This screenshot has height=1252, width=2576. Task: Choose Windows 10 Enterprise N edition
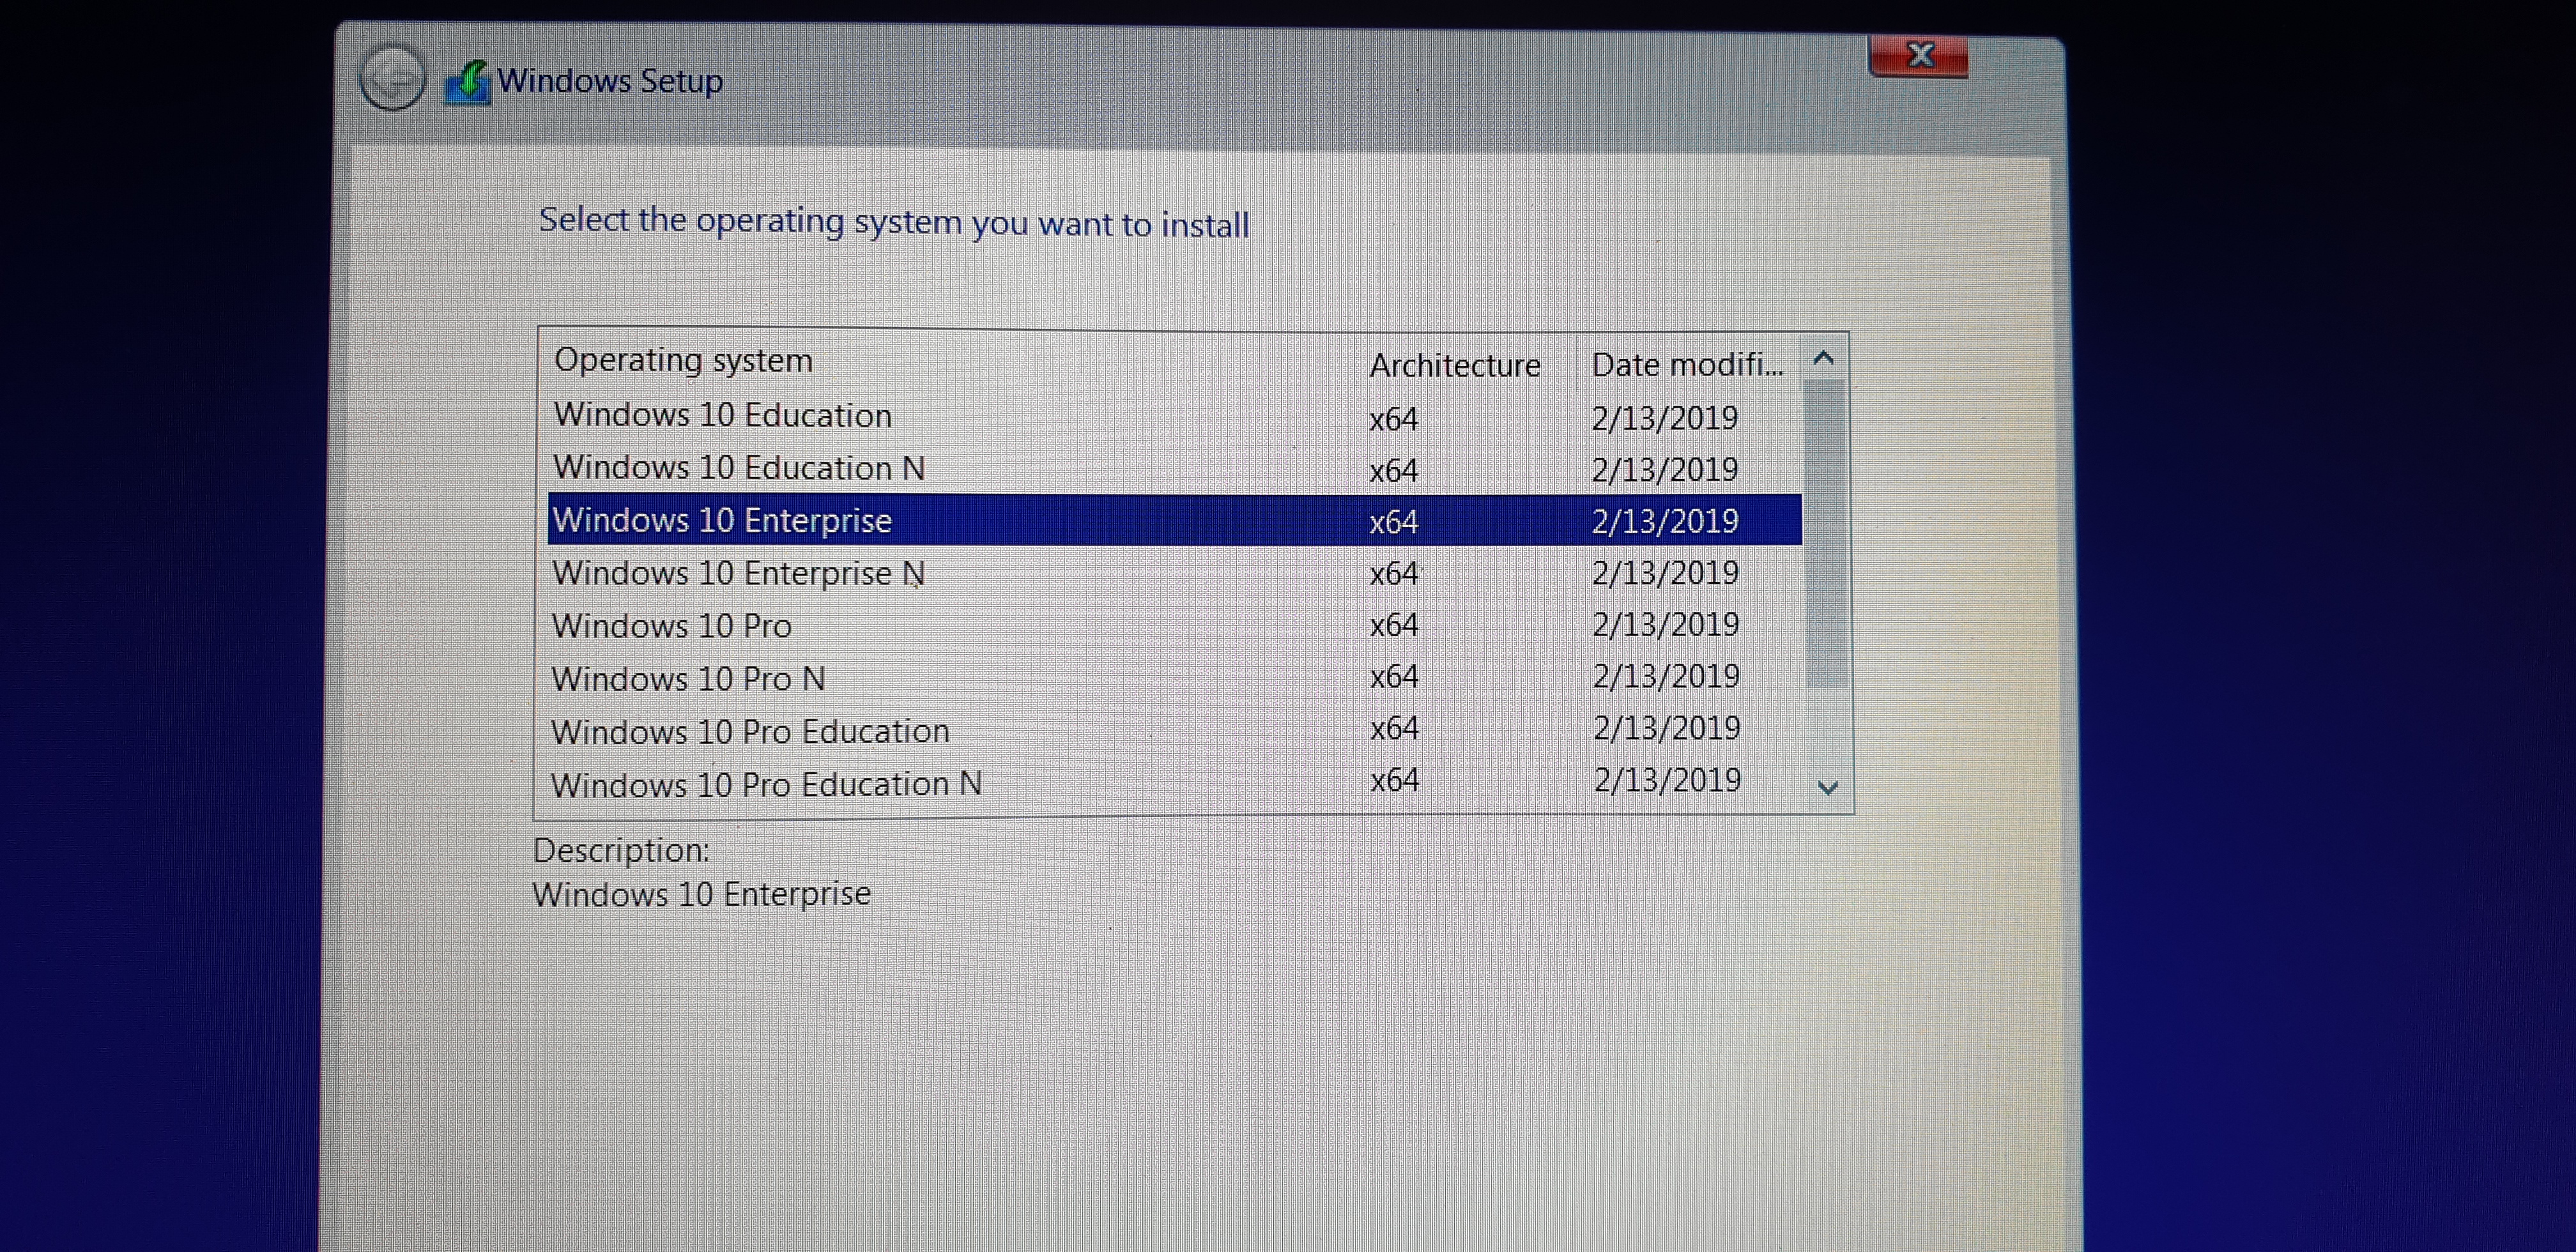pos(1174,573)
